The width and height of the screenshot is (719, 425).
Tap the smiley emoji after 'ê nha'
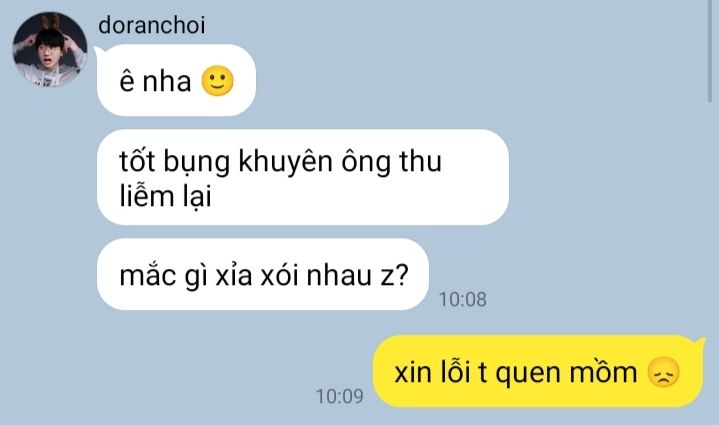217,81
